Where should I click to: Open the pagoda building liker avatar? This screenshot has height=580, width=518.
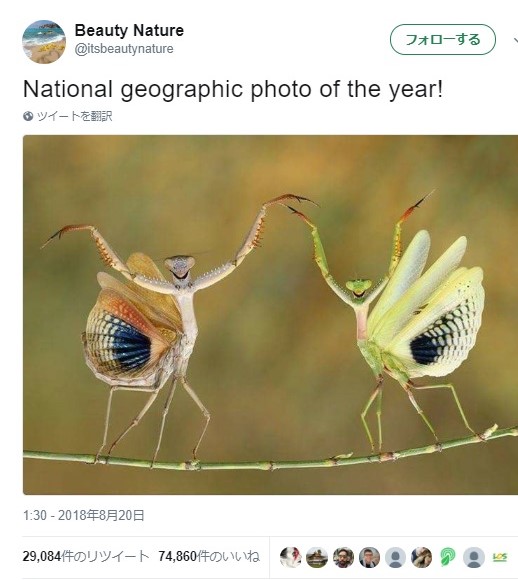tap(317, 557)
